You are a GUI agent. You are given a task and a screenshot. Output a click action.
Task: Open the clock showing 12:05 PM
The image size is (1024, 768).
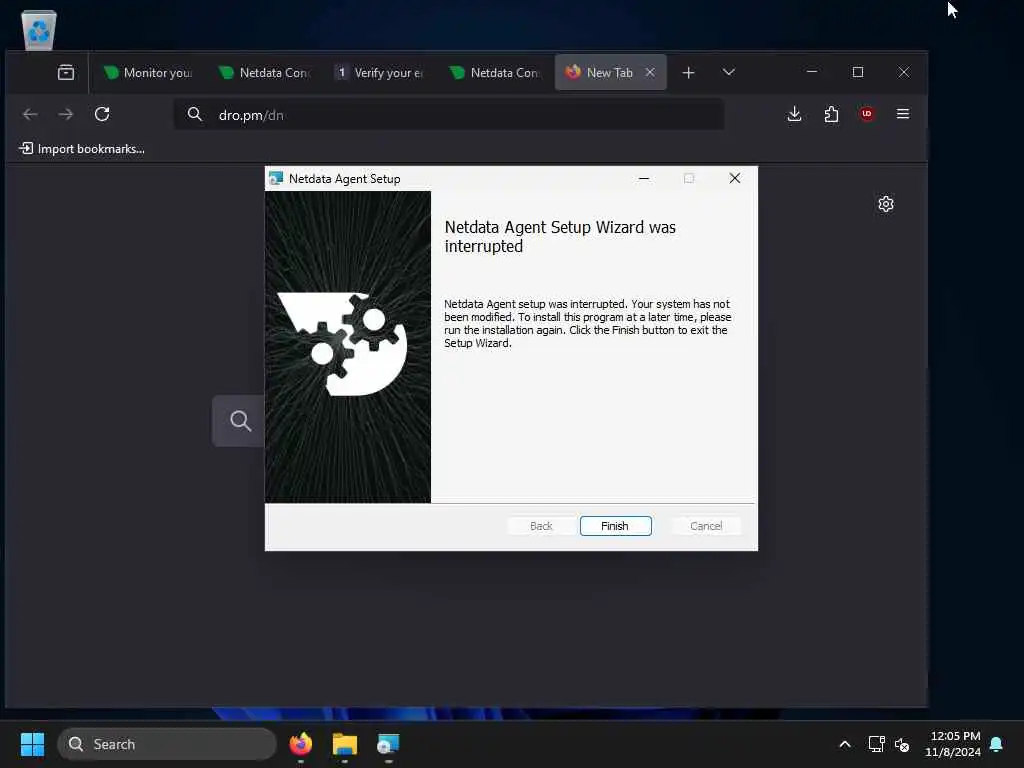[x=953, y=744]
